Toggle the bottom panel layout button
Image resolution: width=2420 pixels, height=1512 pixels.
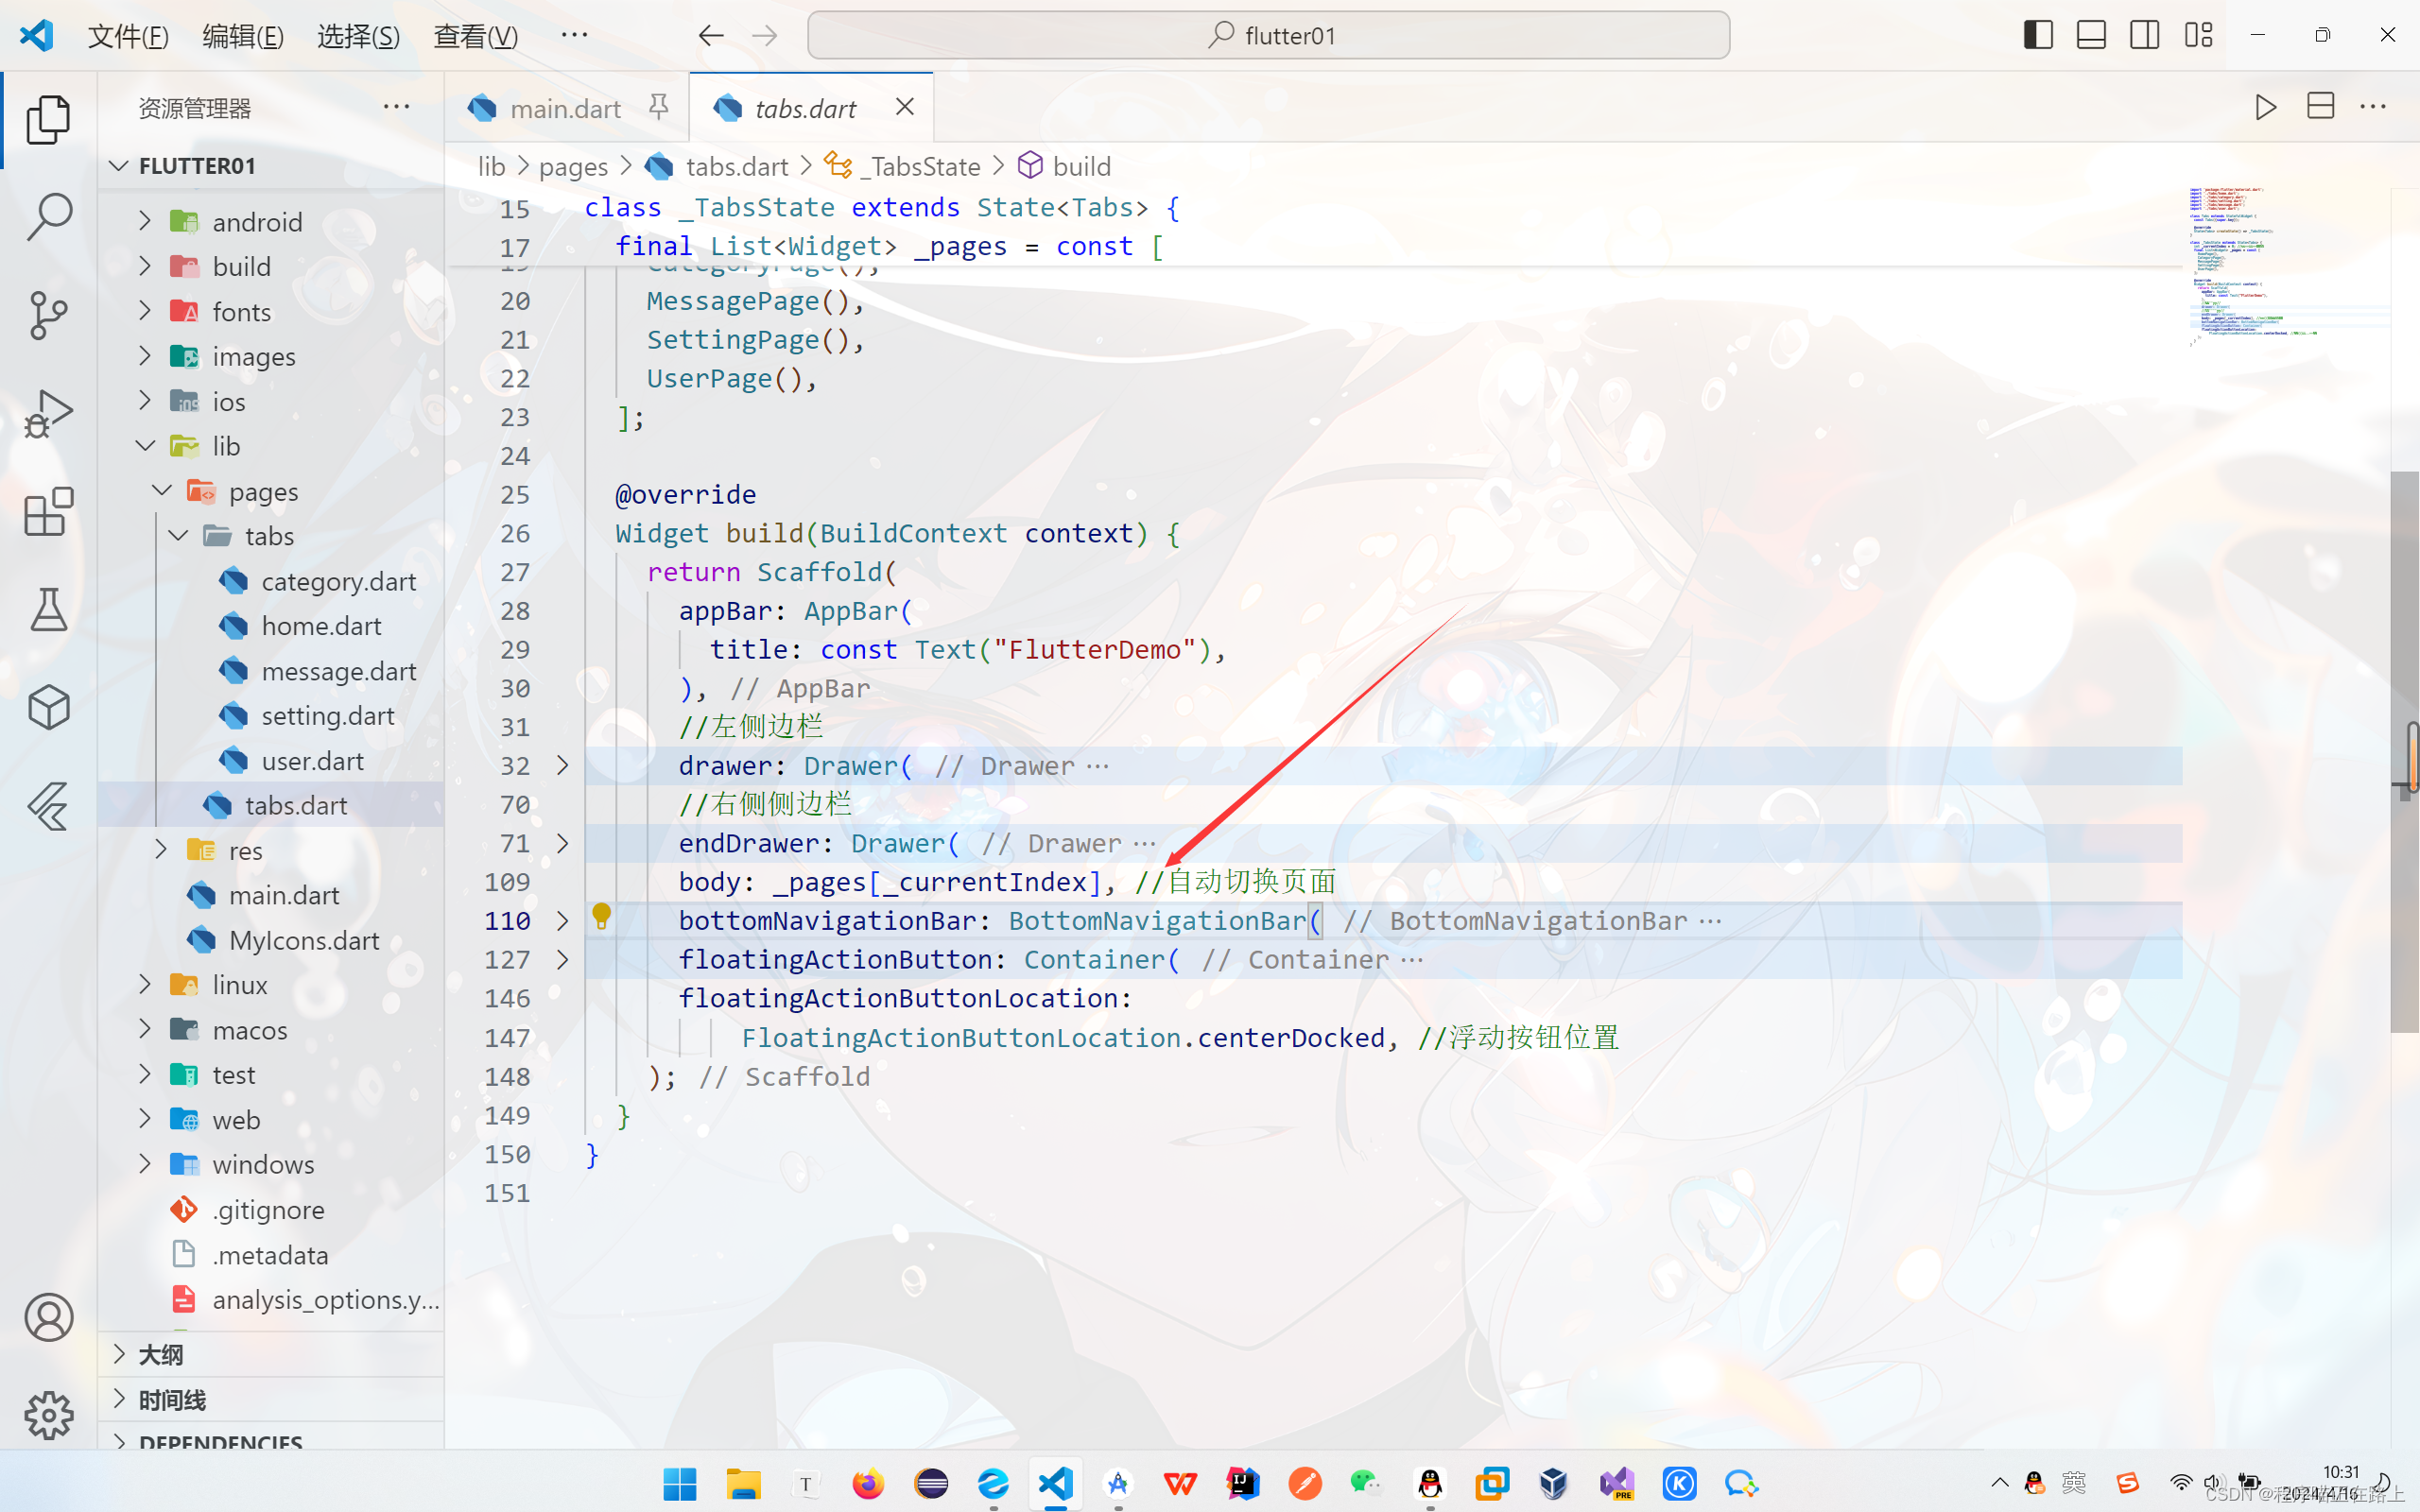(x=2091, y=35)
